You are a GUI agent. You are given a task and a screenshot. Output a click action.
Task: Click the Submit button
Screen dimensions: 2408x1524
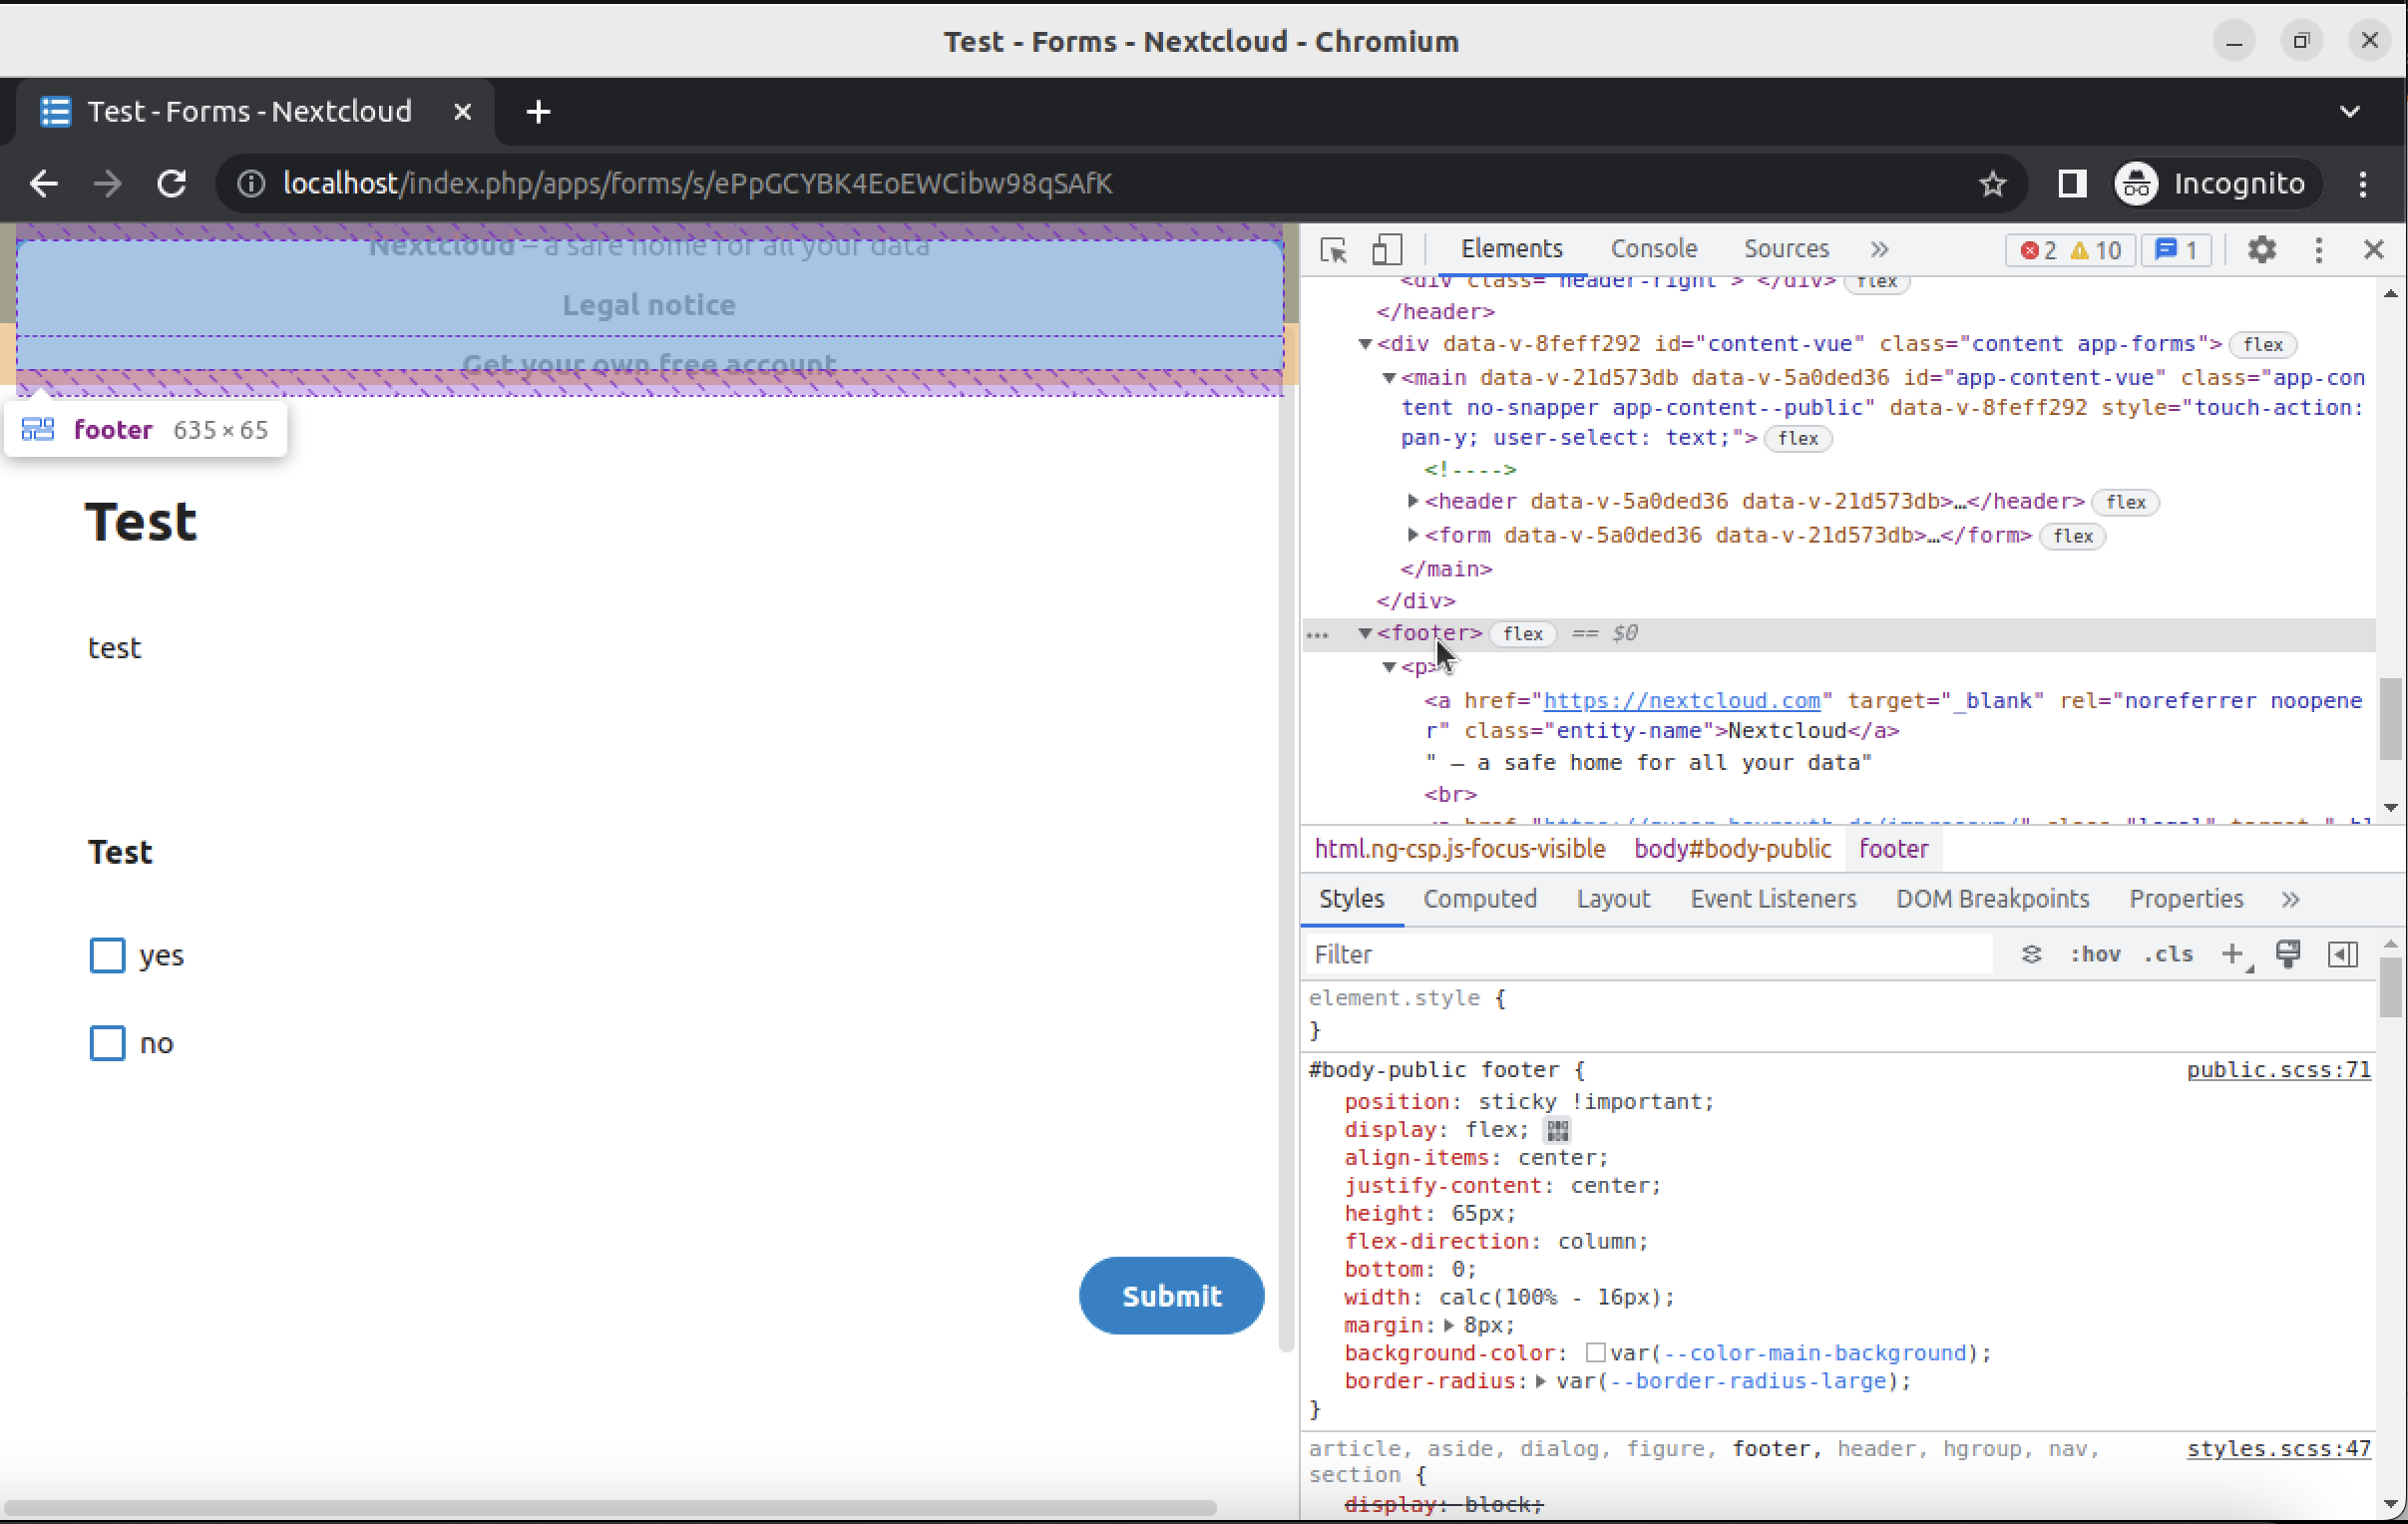[1171, 1295]
